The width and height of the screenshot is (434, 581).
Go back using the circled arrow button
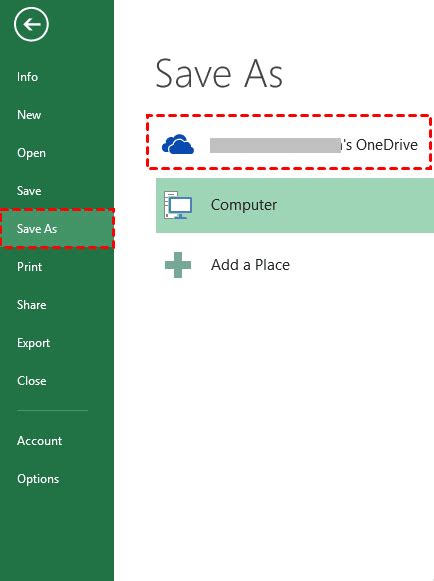[x=31, y=24]
